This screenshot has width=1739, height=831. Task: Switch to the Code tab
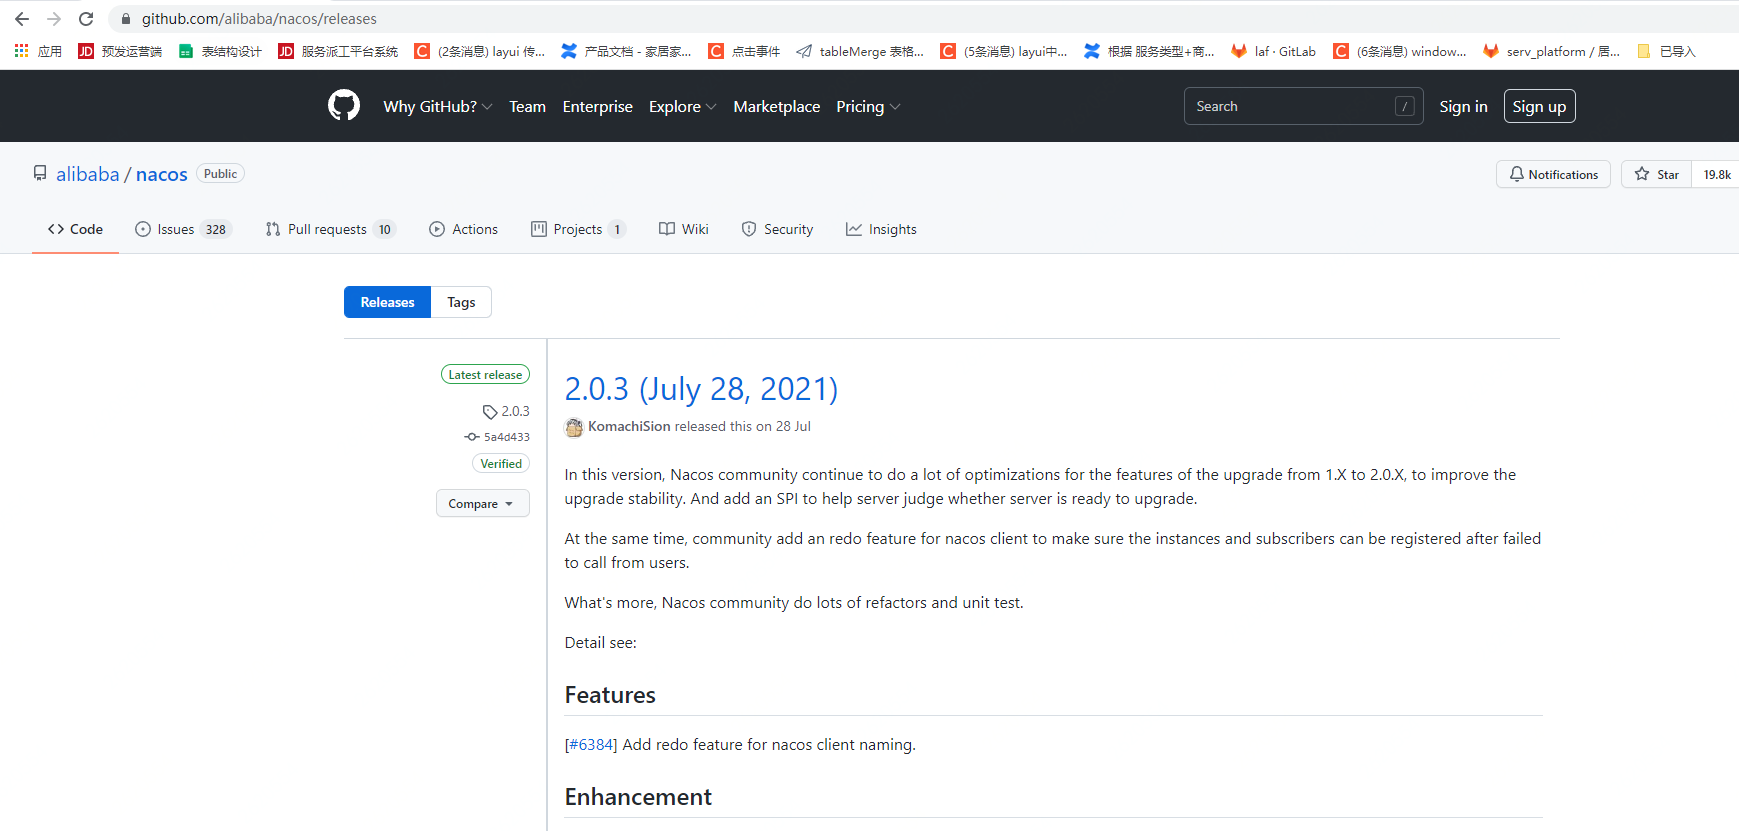[x=75, y=229]
